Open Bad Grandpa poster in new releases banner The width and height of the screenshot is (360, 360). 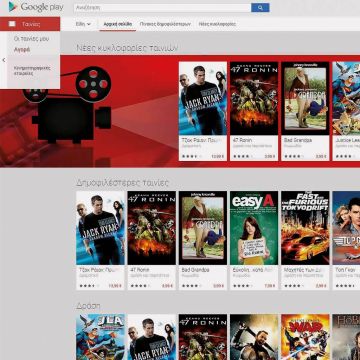tap(305, 98)
